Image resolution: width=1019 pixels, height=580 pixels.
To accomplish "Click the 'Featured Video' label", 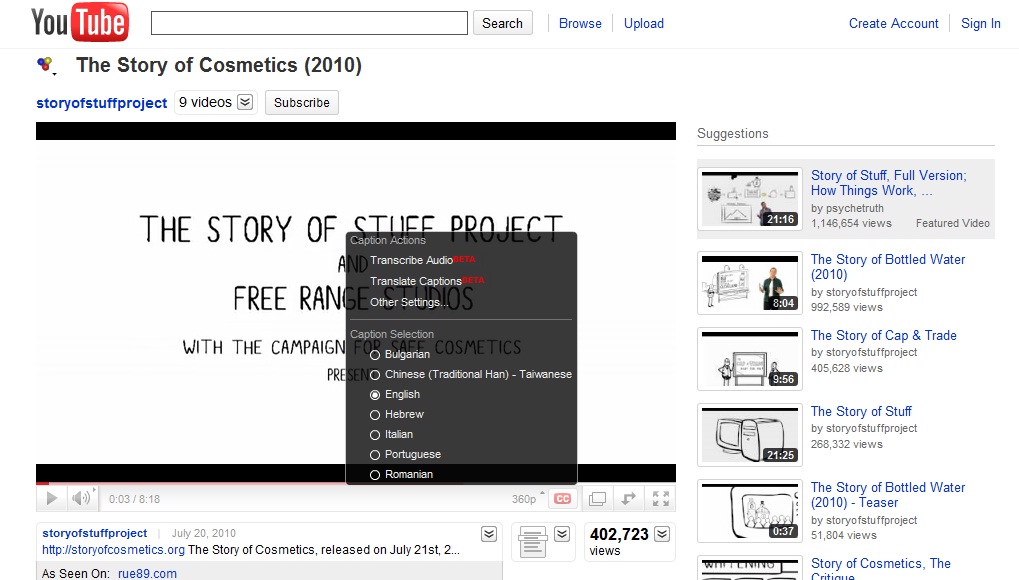I will (x=953, y=224).
